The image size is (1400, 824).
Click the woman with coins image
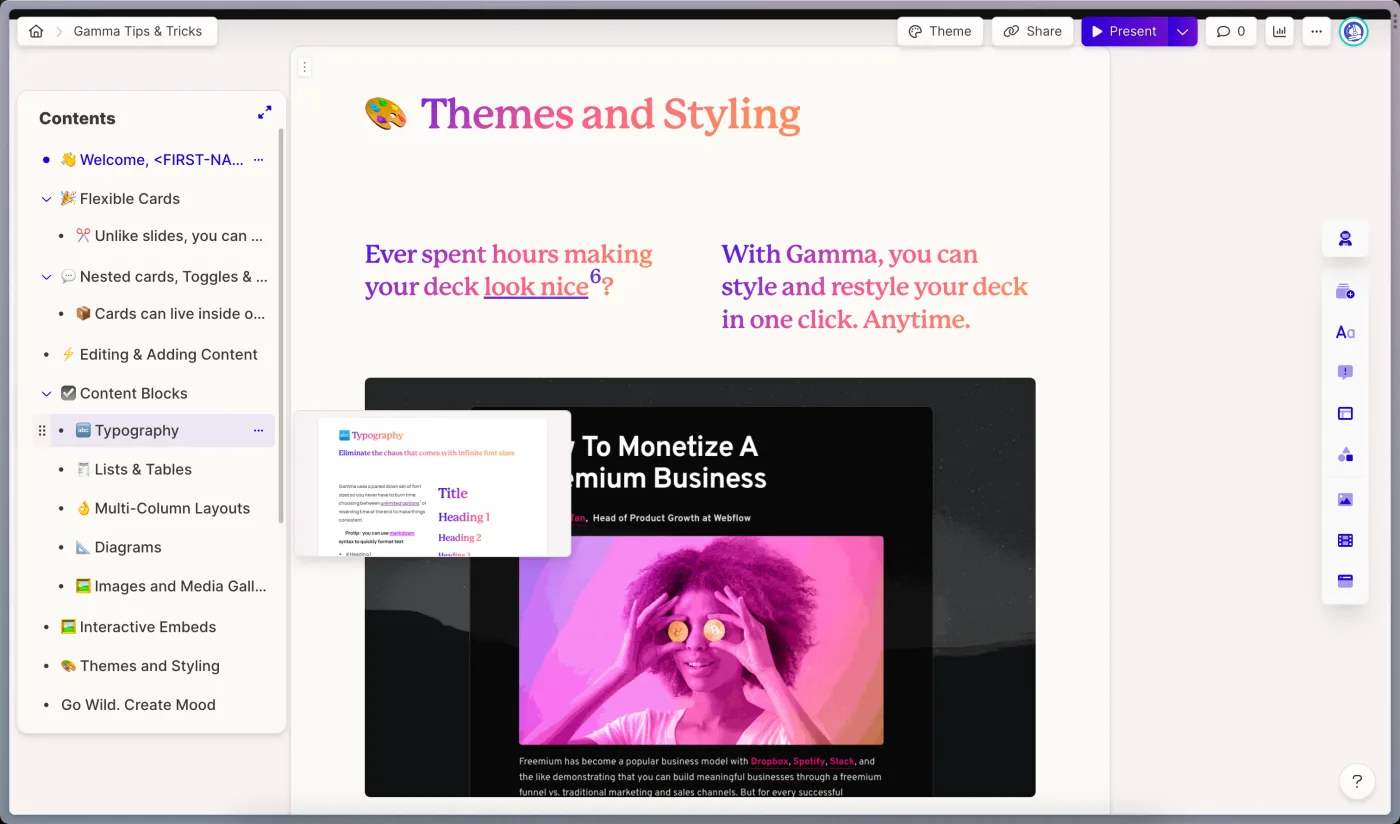point(701,640)
